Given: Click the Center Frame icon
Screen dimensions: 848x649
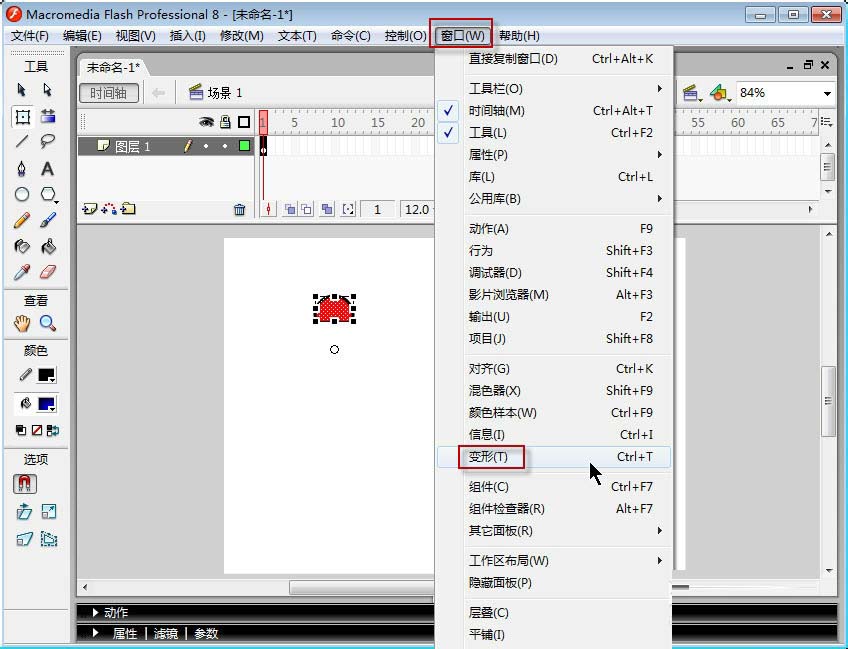Looking at the screenshot, I should click(x=268, y=209).
